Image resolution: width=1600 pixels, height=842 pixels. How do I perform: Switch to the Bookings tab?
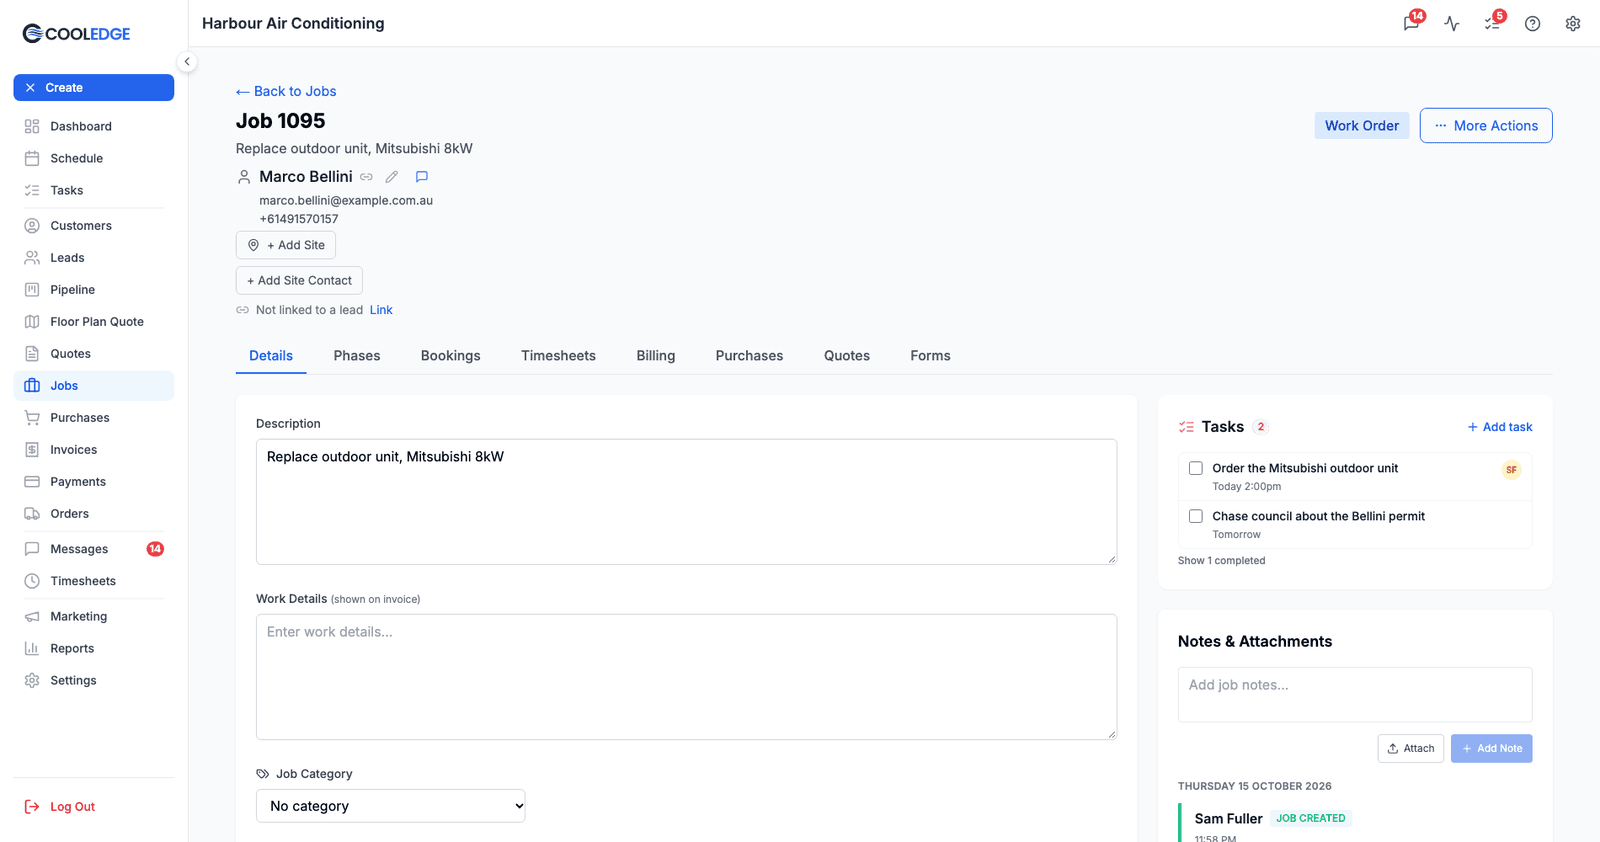pos(451,356)
